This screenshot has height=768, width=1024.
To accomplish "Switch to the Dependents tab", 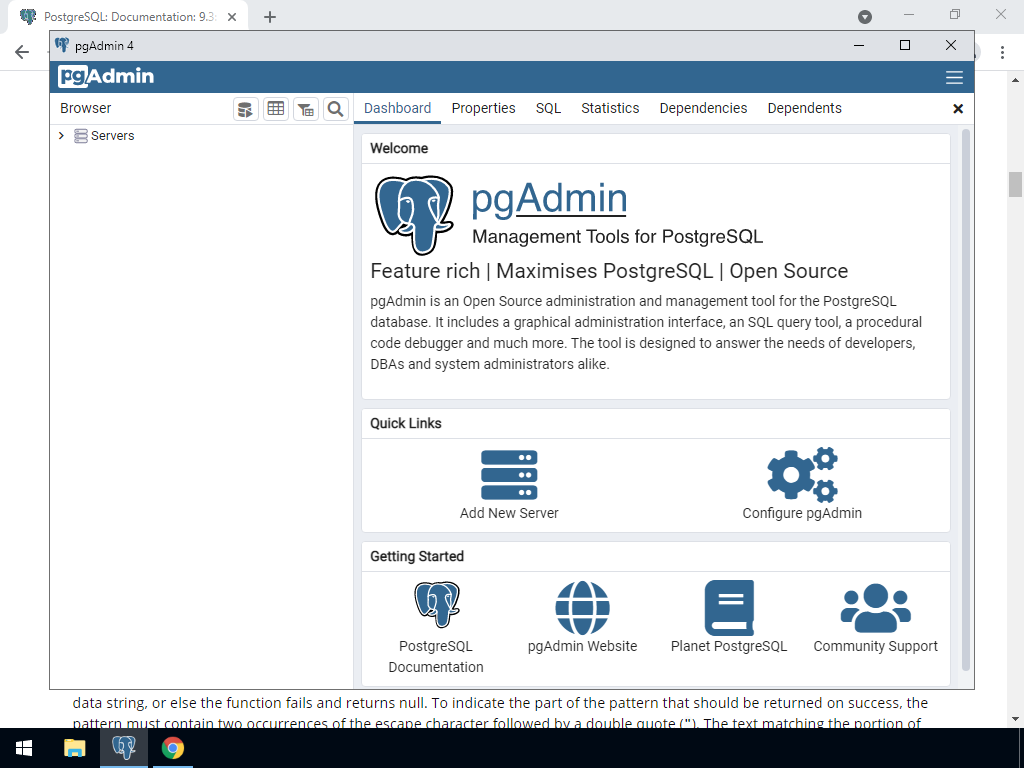I will tap(804, 108).
